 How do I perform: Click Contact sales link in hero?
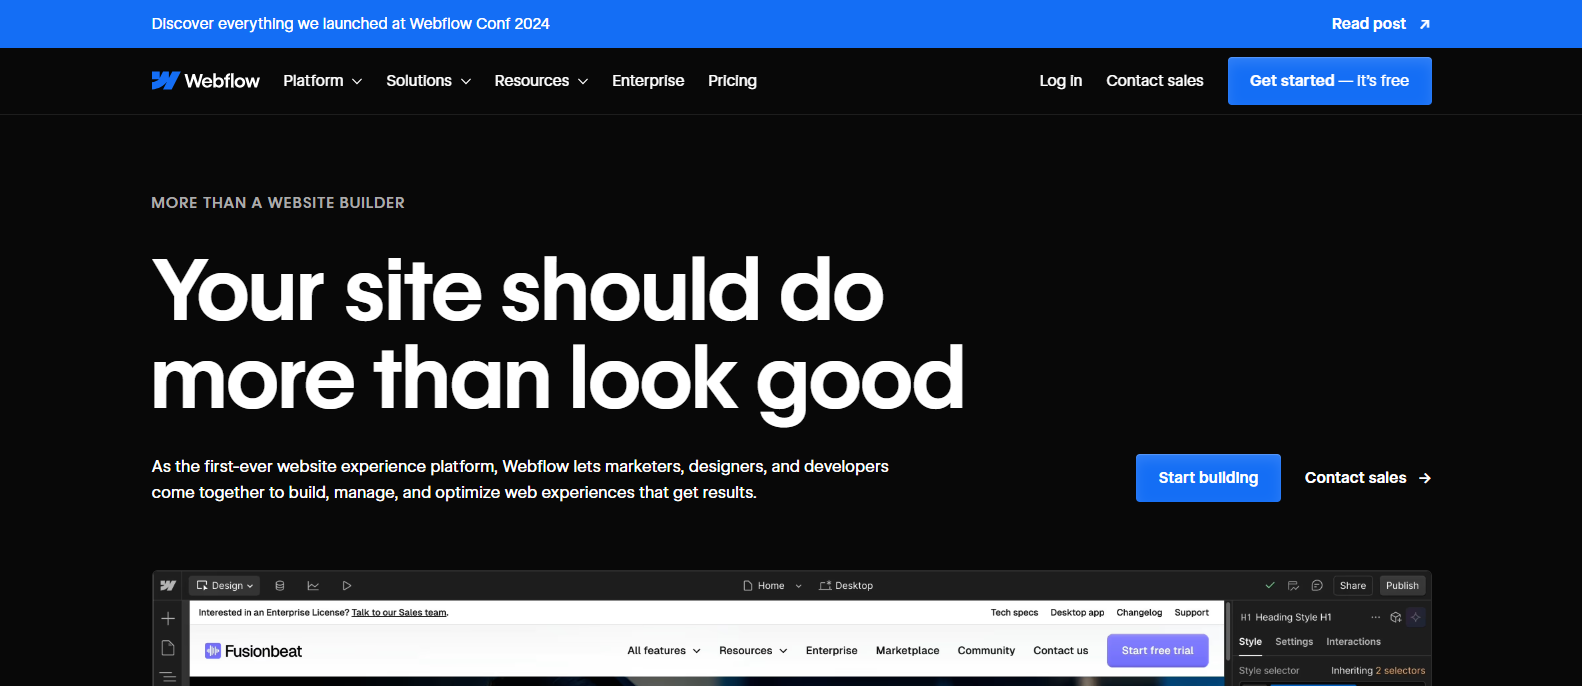pyautogui.click(x=1367, y=478)
